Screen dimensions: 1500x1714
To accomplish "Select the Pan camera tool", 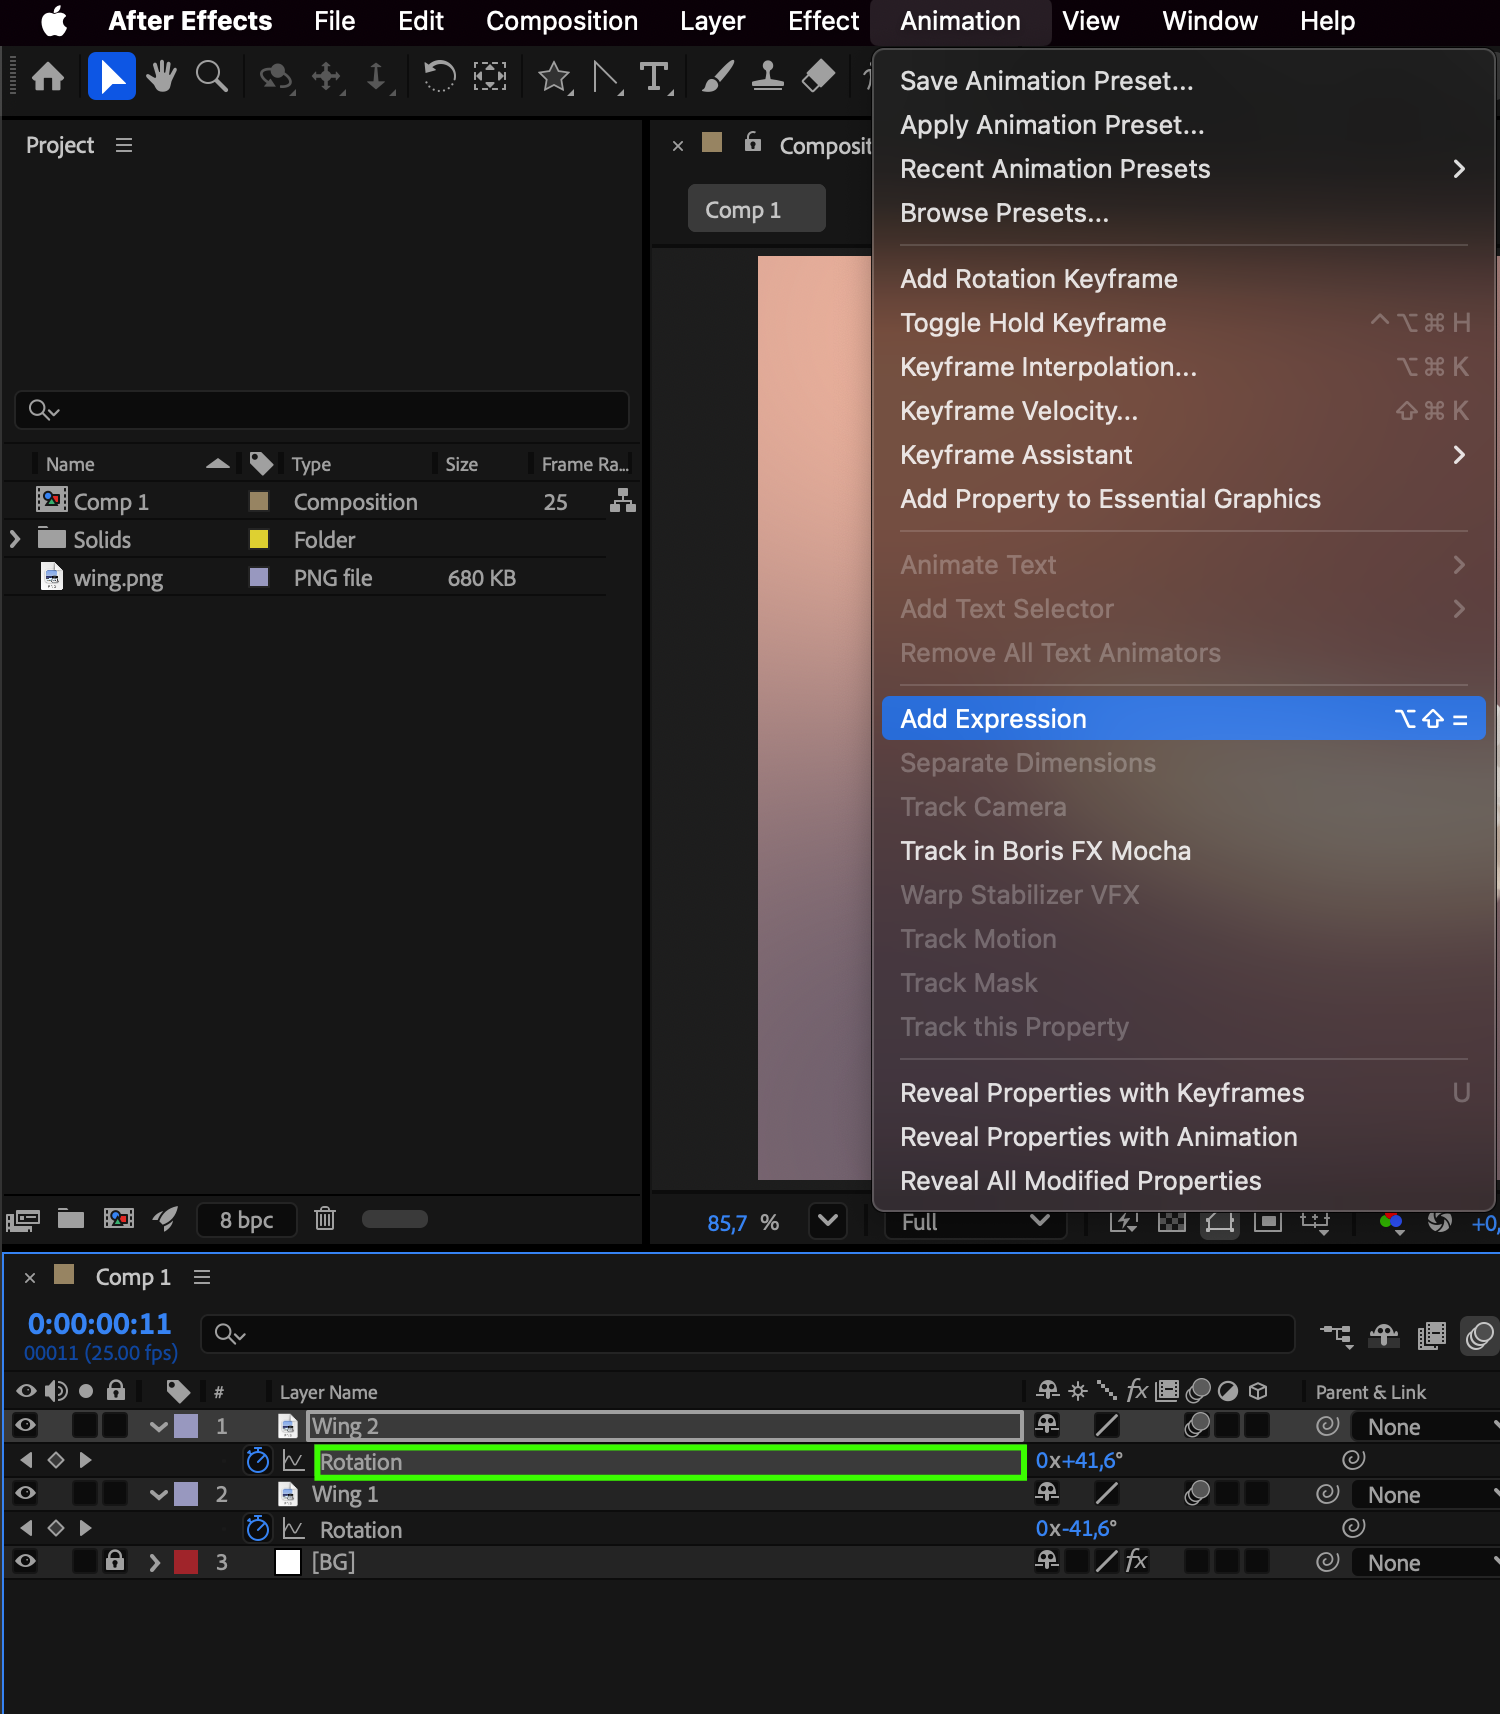I will coord(327,77).
